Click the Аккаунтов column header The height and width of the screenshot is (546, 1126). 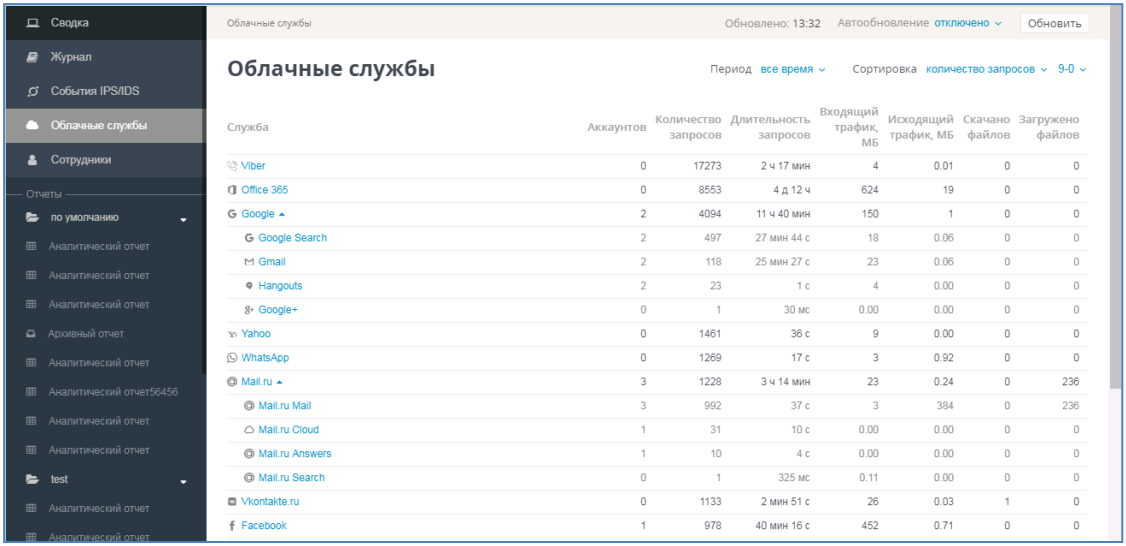[616, 127]
